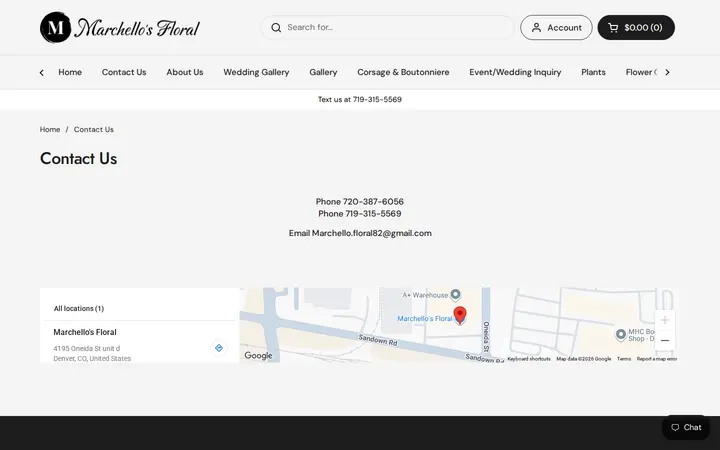Open Wedding Gallery menu item
Image resolution: width=720 pixels, height=450 pixels.
pos(256,72)
